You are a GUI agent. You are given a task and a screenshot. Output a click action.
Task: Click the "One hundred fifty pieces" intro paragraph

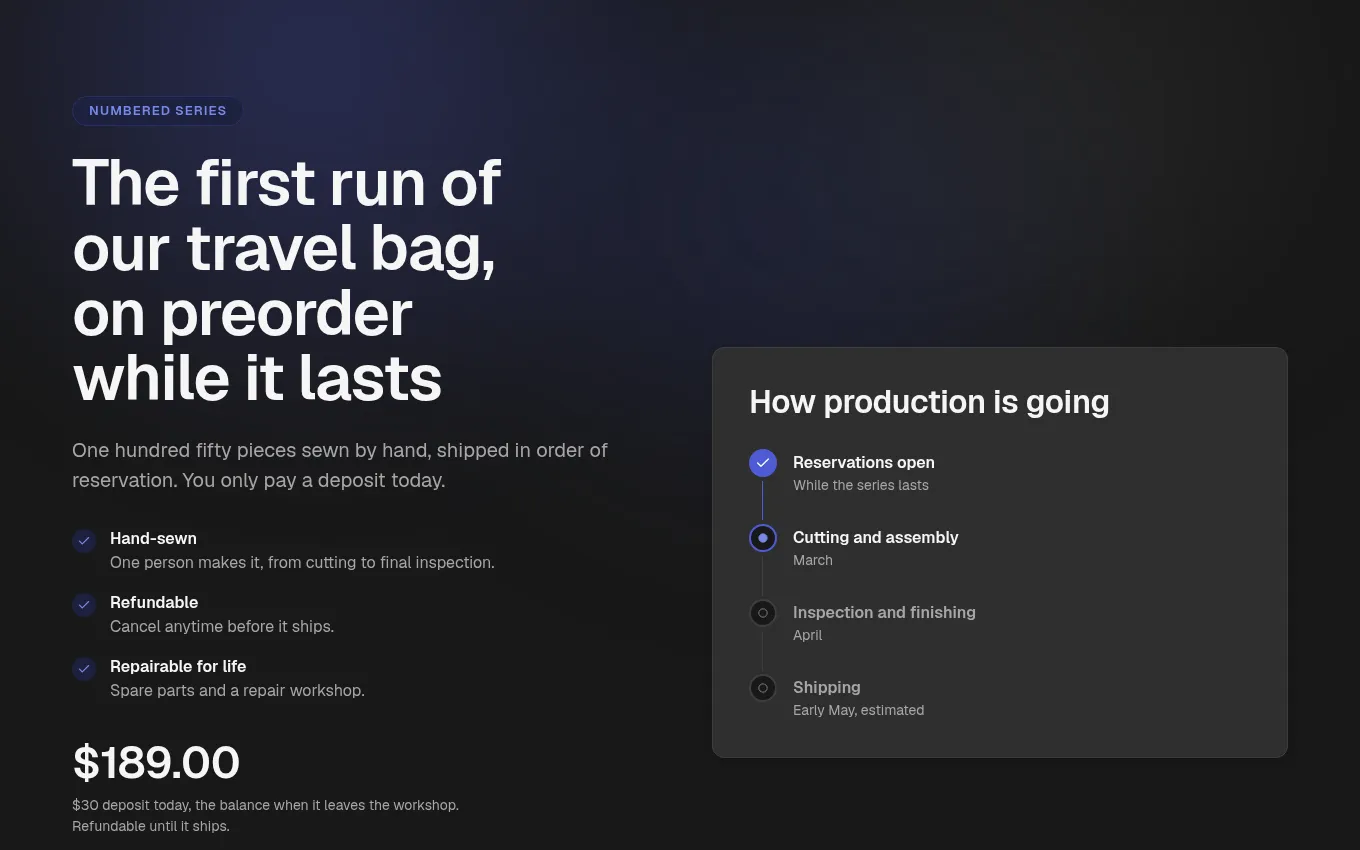tap(340, 465)
